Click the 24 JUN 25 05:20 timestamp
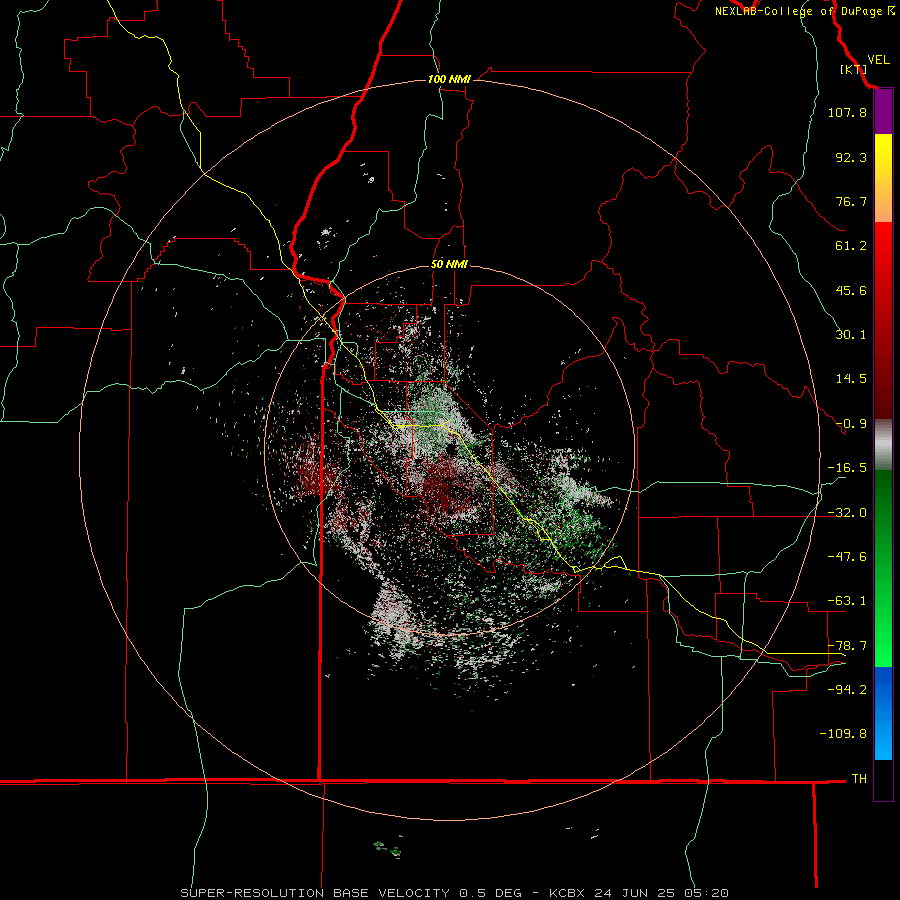 662,893
